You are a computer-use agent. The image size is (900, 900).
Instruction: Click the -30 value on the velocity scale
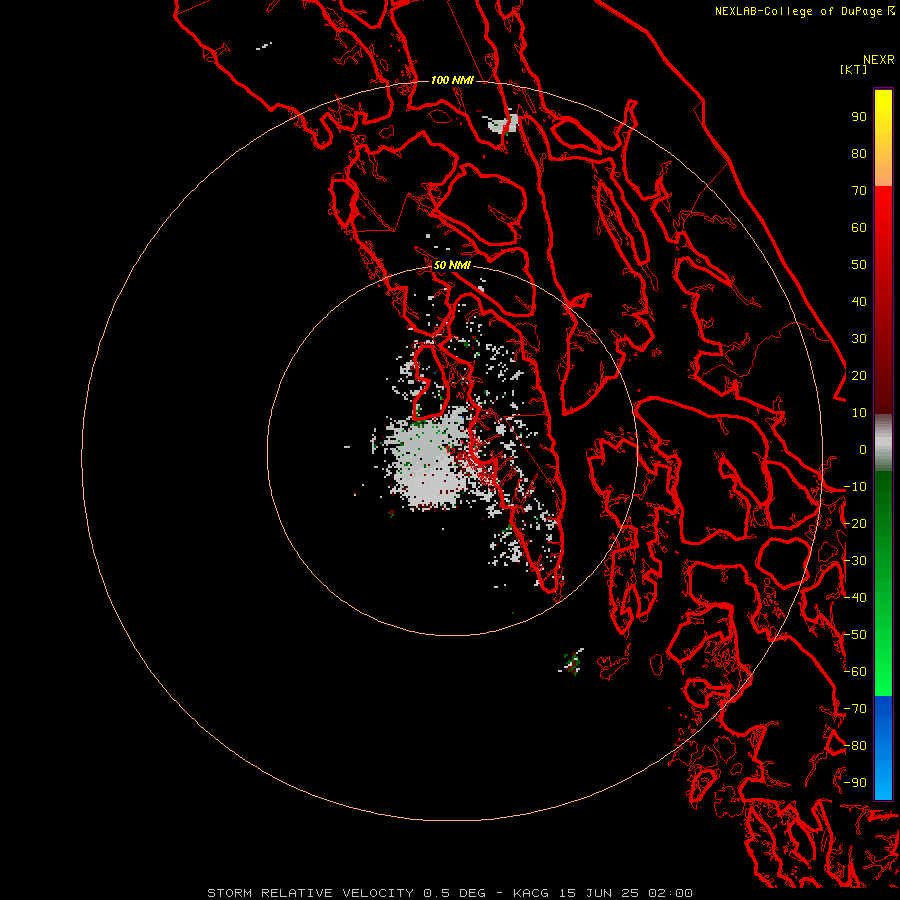click(855, 561)
